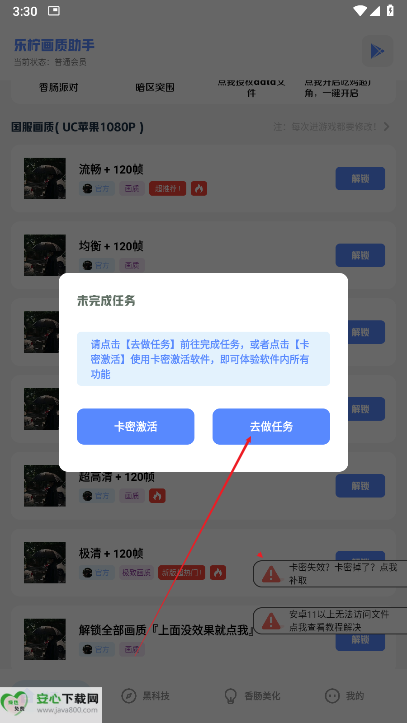Unlock the 流畅 + 120帧 quality option
Screen dimensions: 407x723
360,178
